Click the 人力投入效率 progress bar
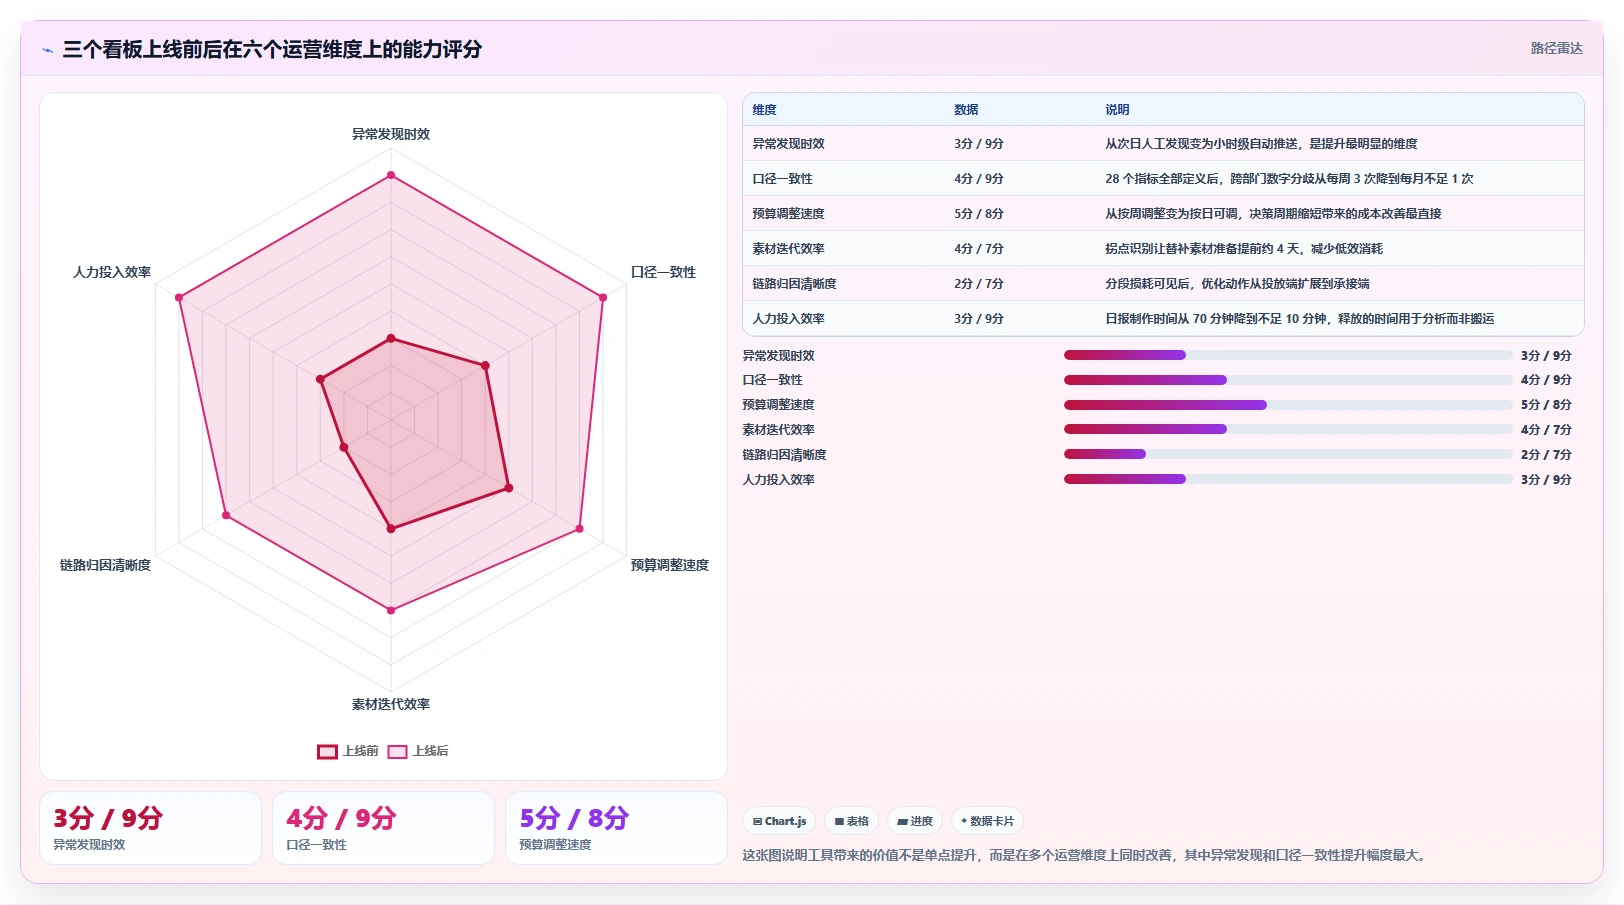Viewport: 1624px width, 905px height. [1288, 479]
